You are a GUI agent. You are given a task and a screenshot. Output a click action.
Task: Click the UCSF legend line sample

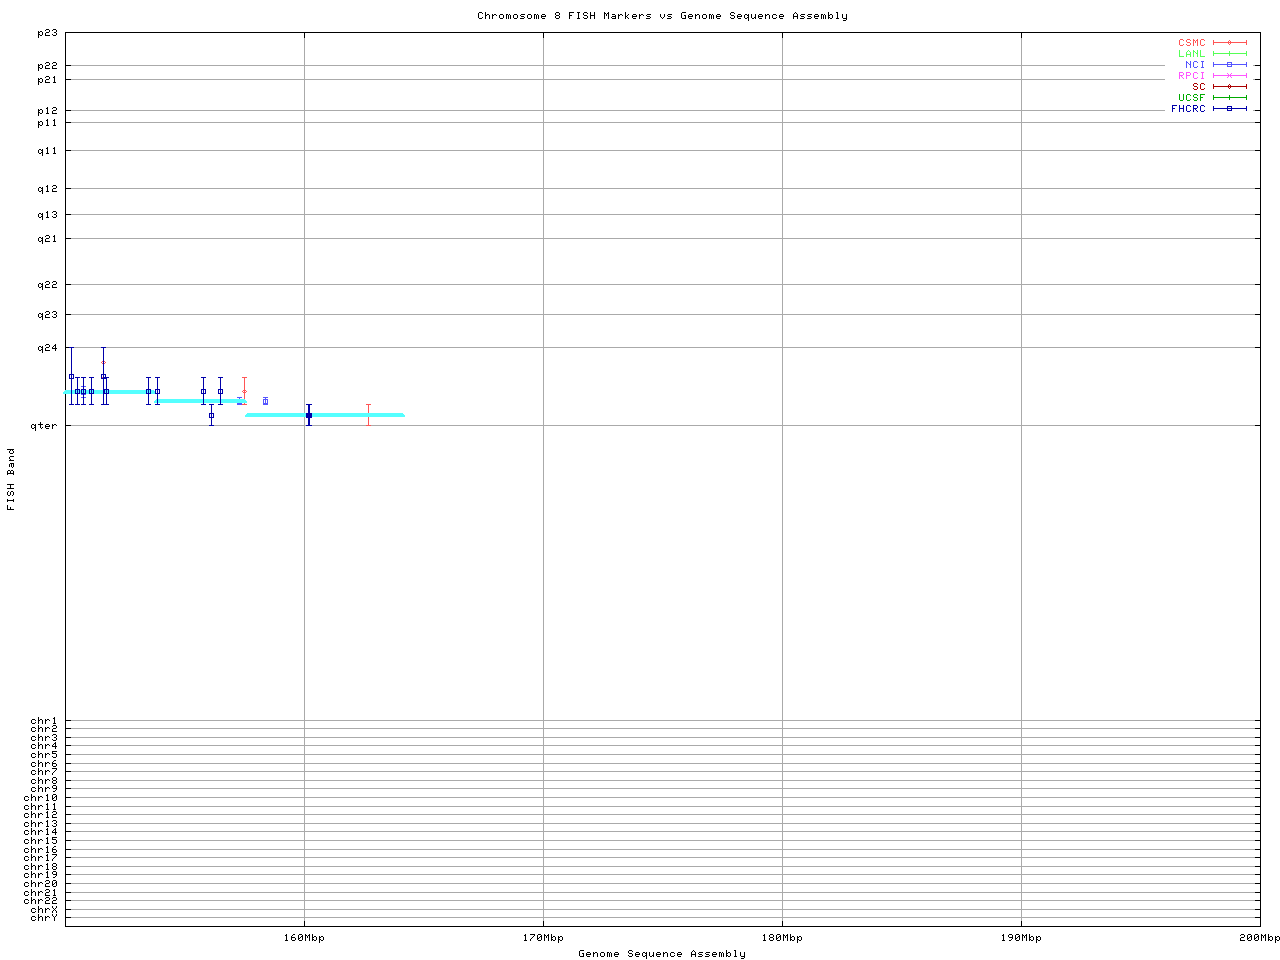click(1230, 98)
